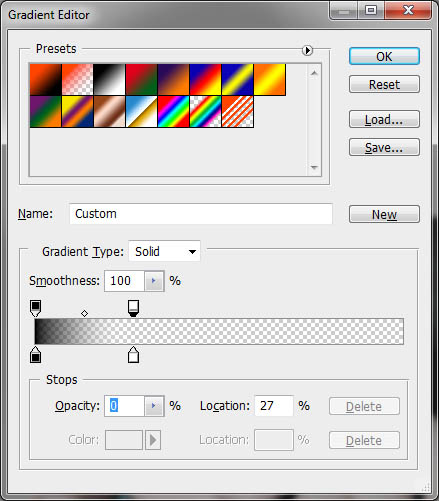Open the Opacity slider arrow
This screenshot has height=501, width=439.
154,406
